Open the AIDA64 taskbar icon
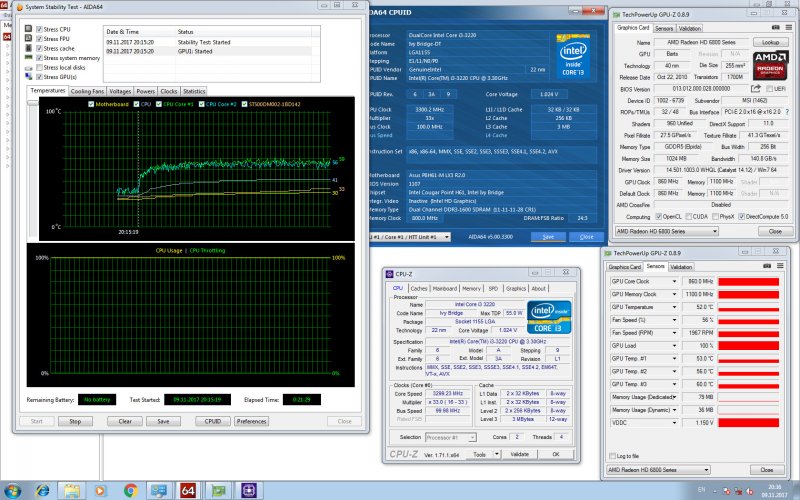 (x=187, y=491)
